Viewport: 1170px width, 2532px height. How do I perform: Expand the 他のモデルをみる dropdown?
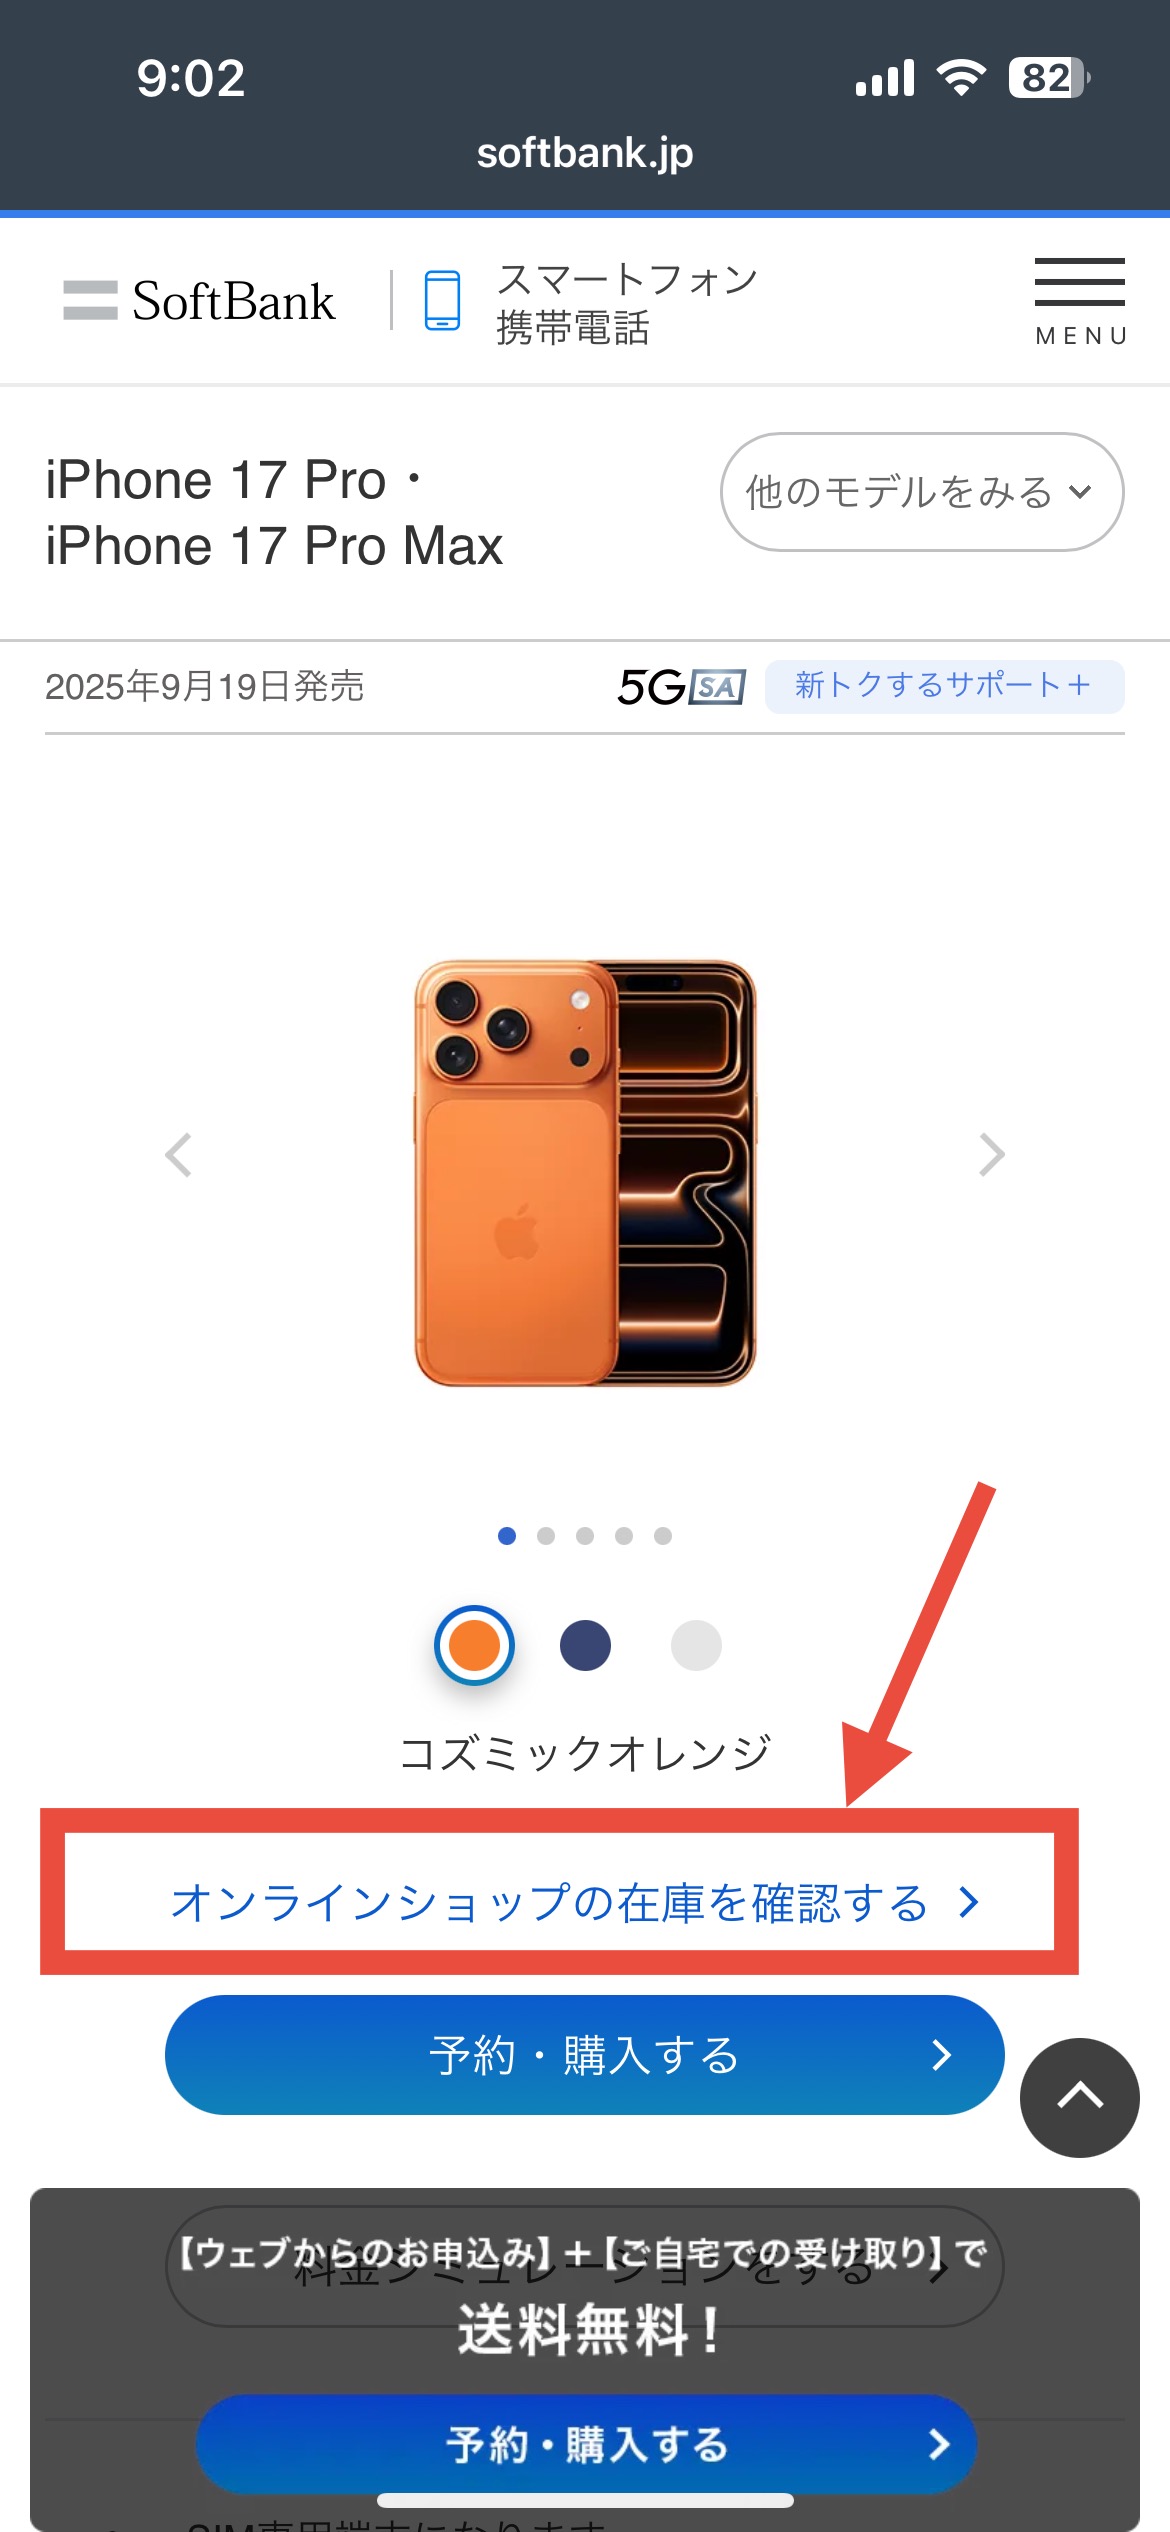click(x=922, y=492)
